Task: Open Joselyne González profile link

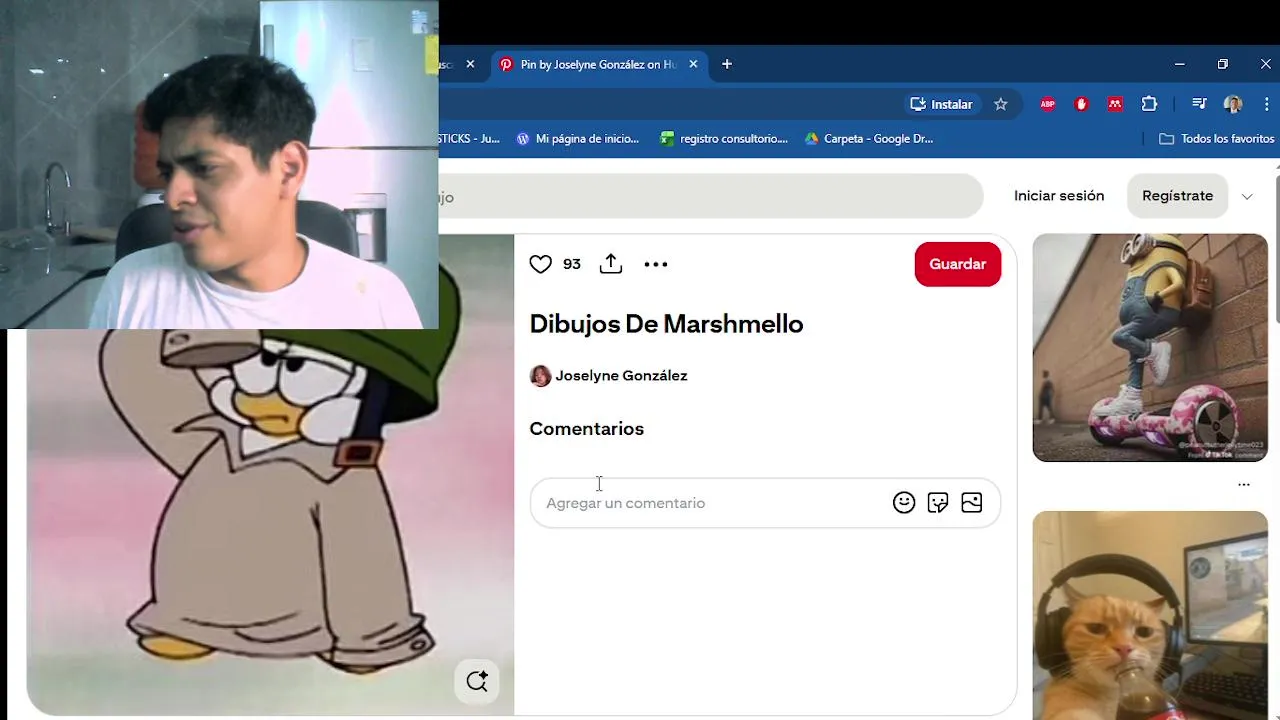Action: click(621, 376)
